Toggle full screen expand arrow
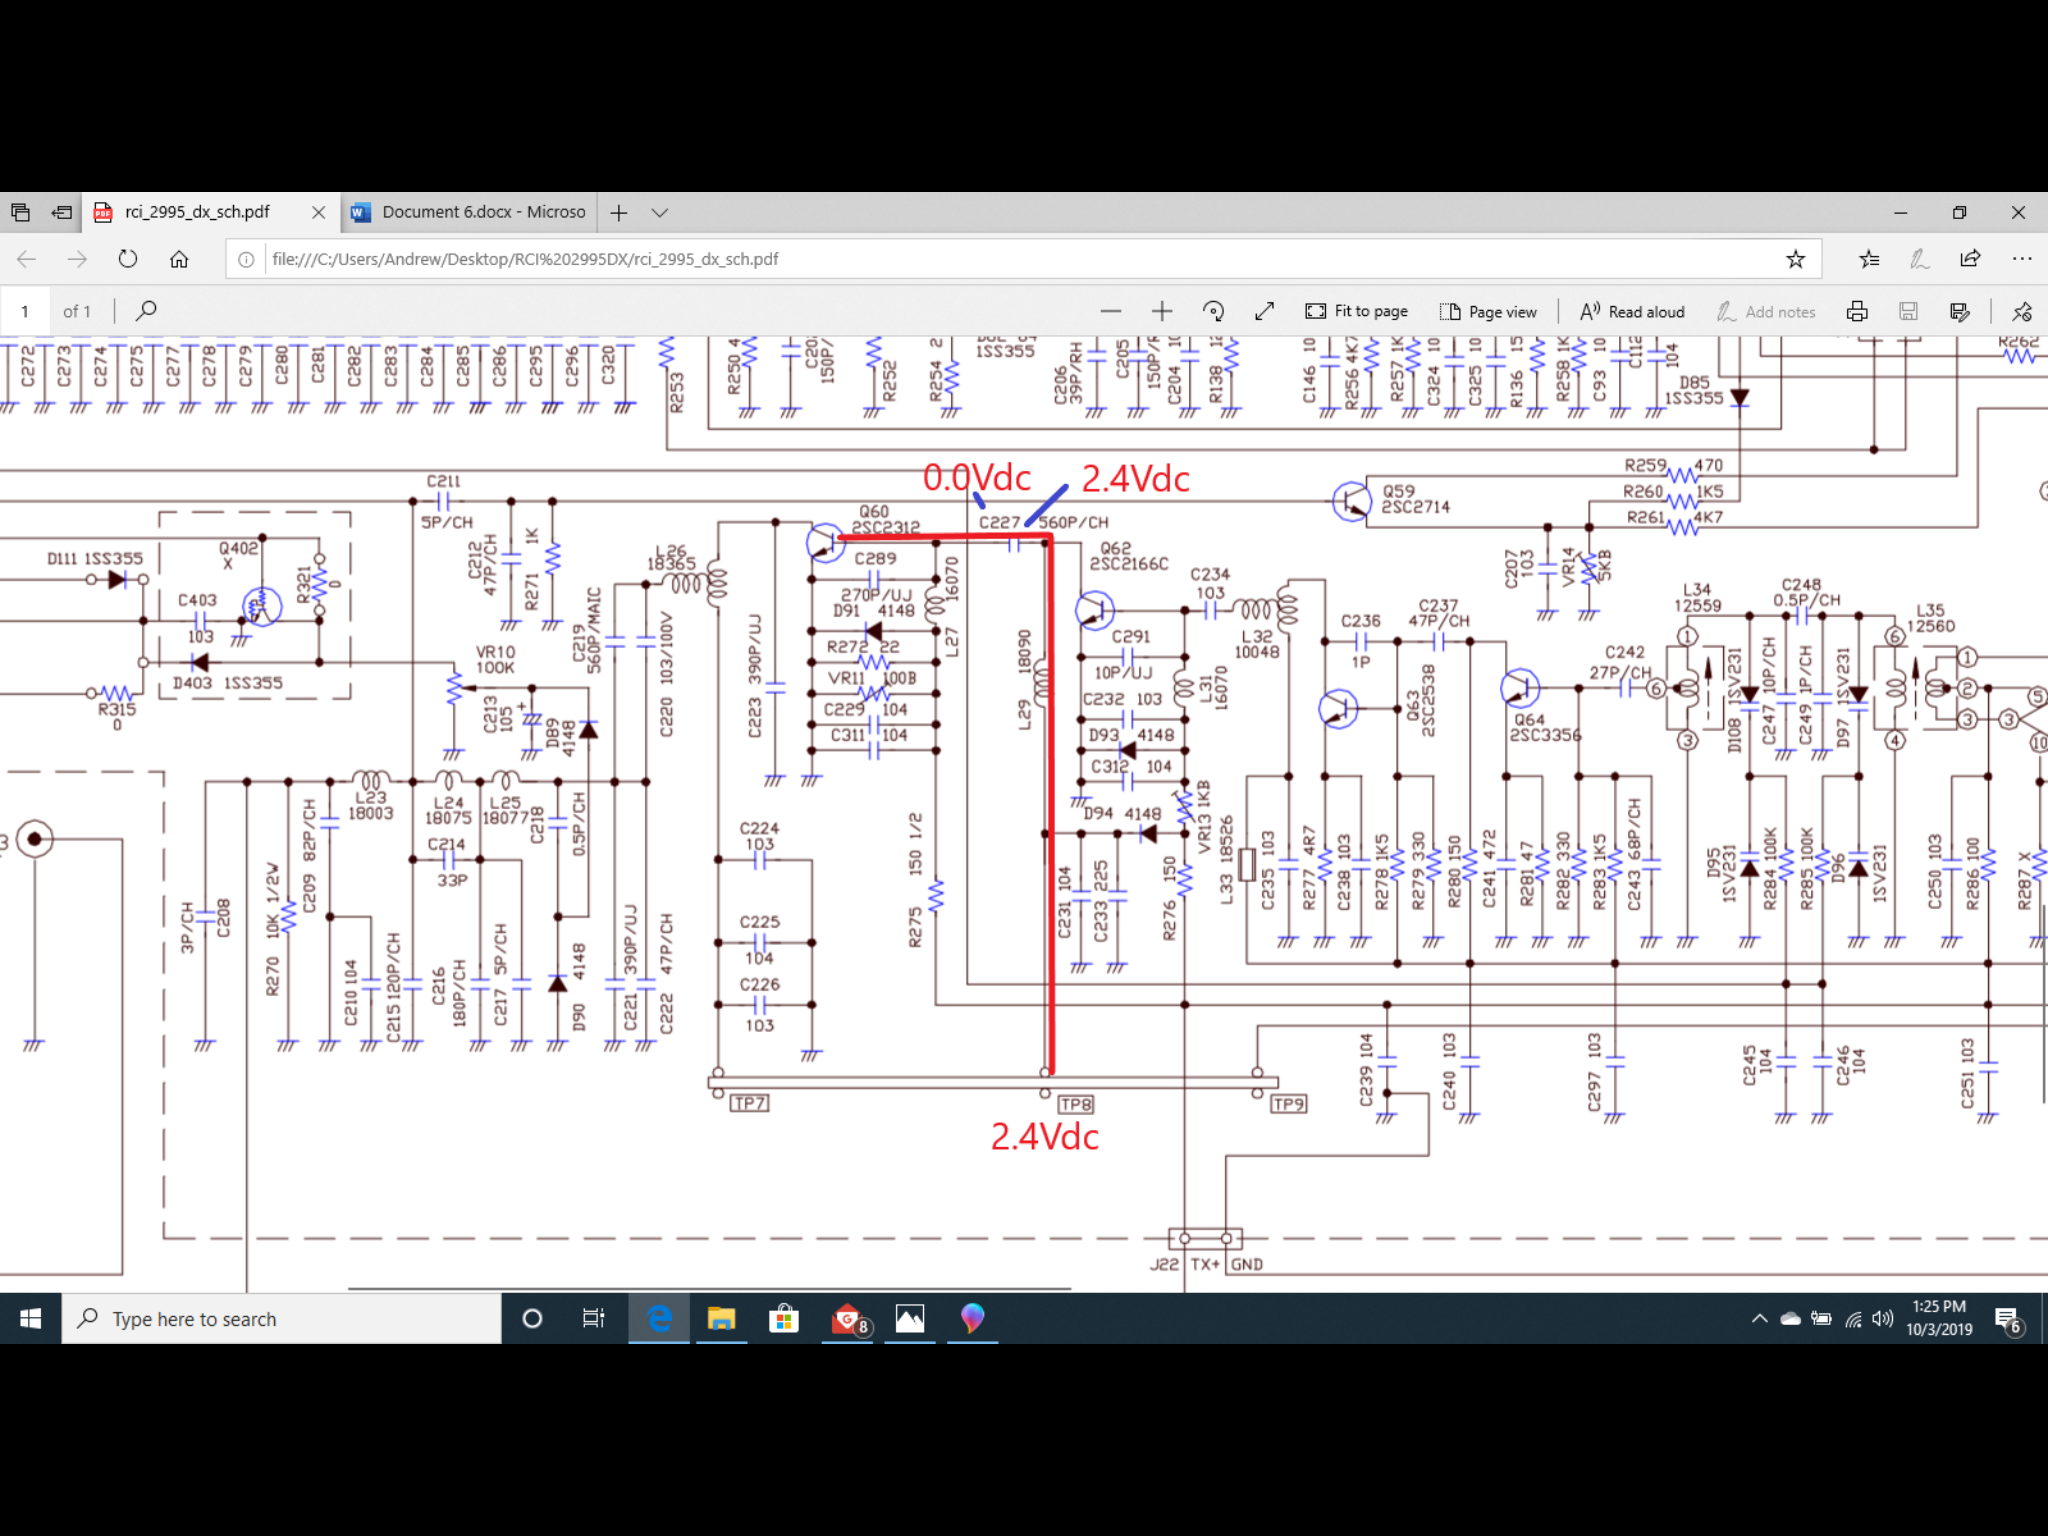 click(1264, 311)
